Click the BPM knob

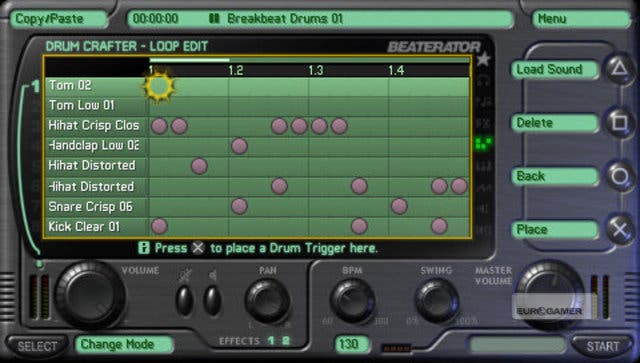(x=353, y=301)
